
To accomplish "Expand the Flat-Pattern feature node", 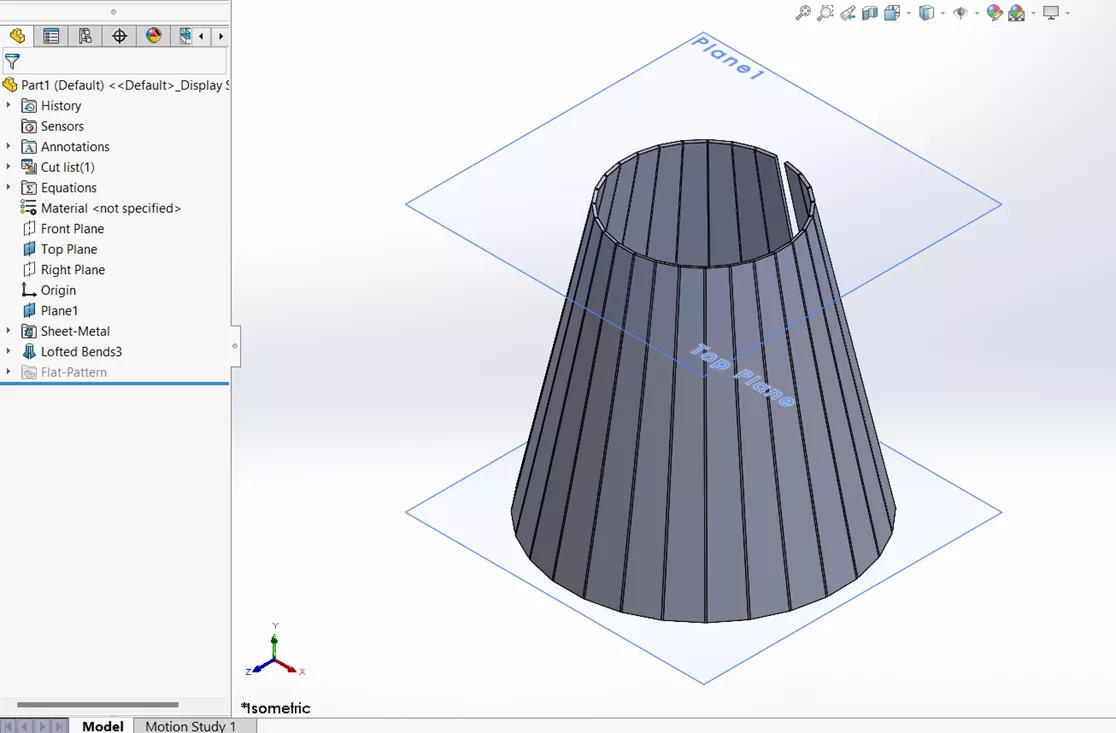I will tap(9, 371).
